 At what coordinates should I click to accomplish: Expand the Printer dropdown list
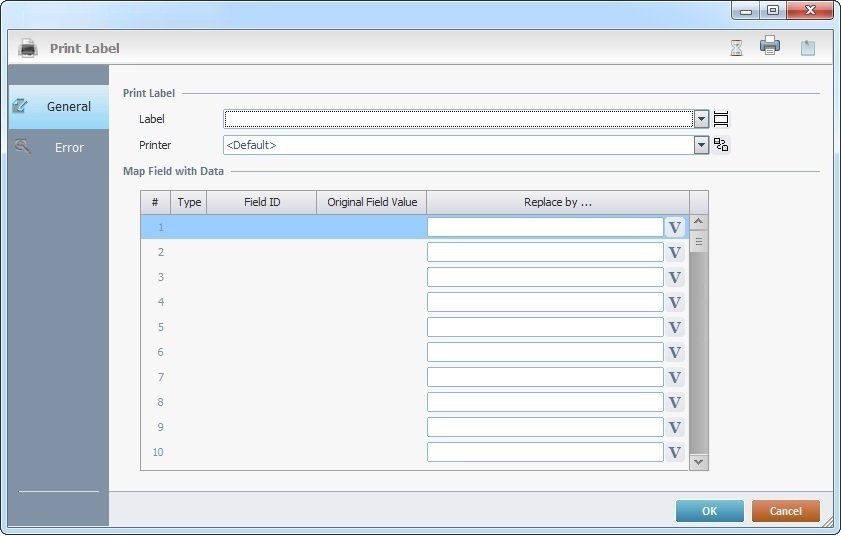702,145
